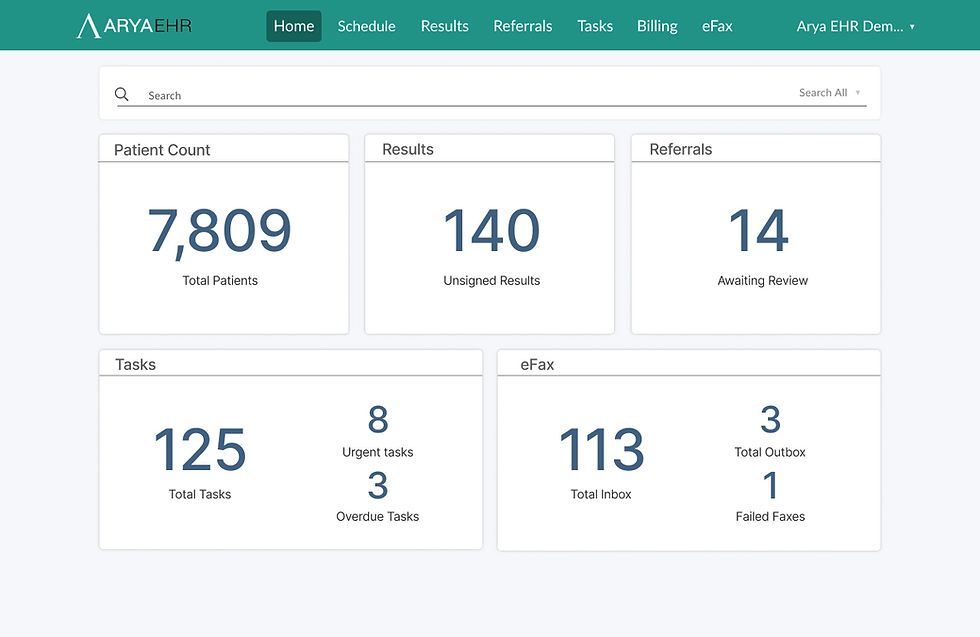Click the 14 awaiting review count
The image size is (980, 637).
[x=758, y=231]
